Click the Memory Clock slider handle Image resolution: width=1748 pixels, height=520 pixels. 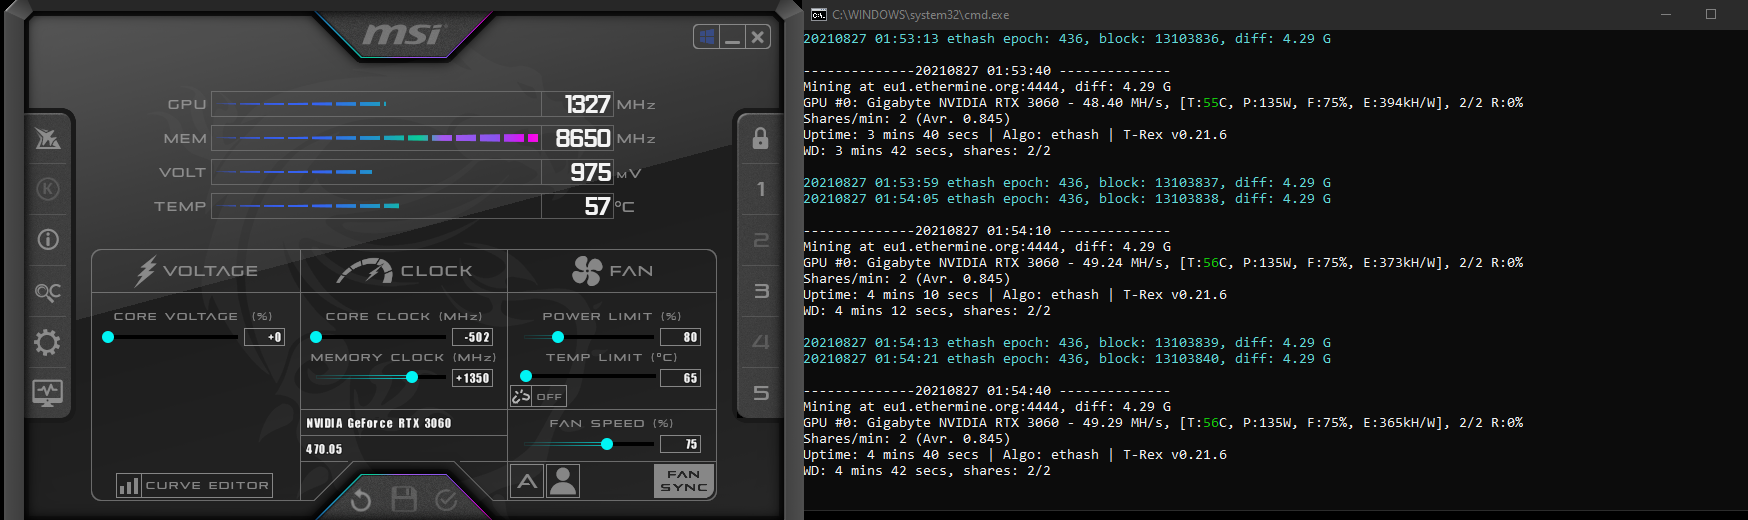(x=412, y=377)
